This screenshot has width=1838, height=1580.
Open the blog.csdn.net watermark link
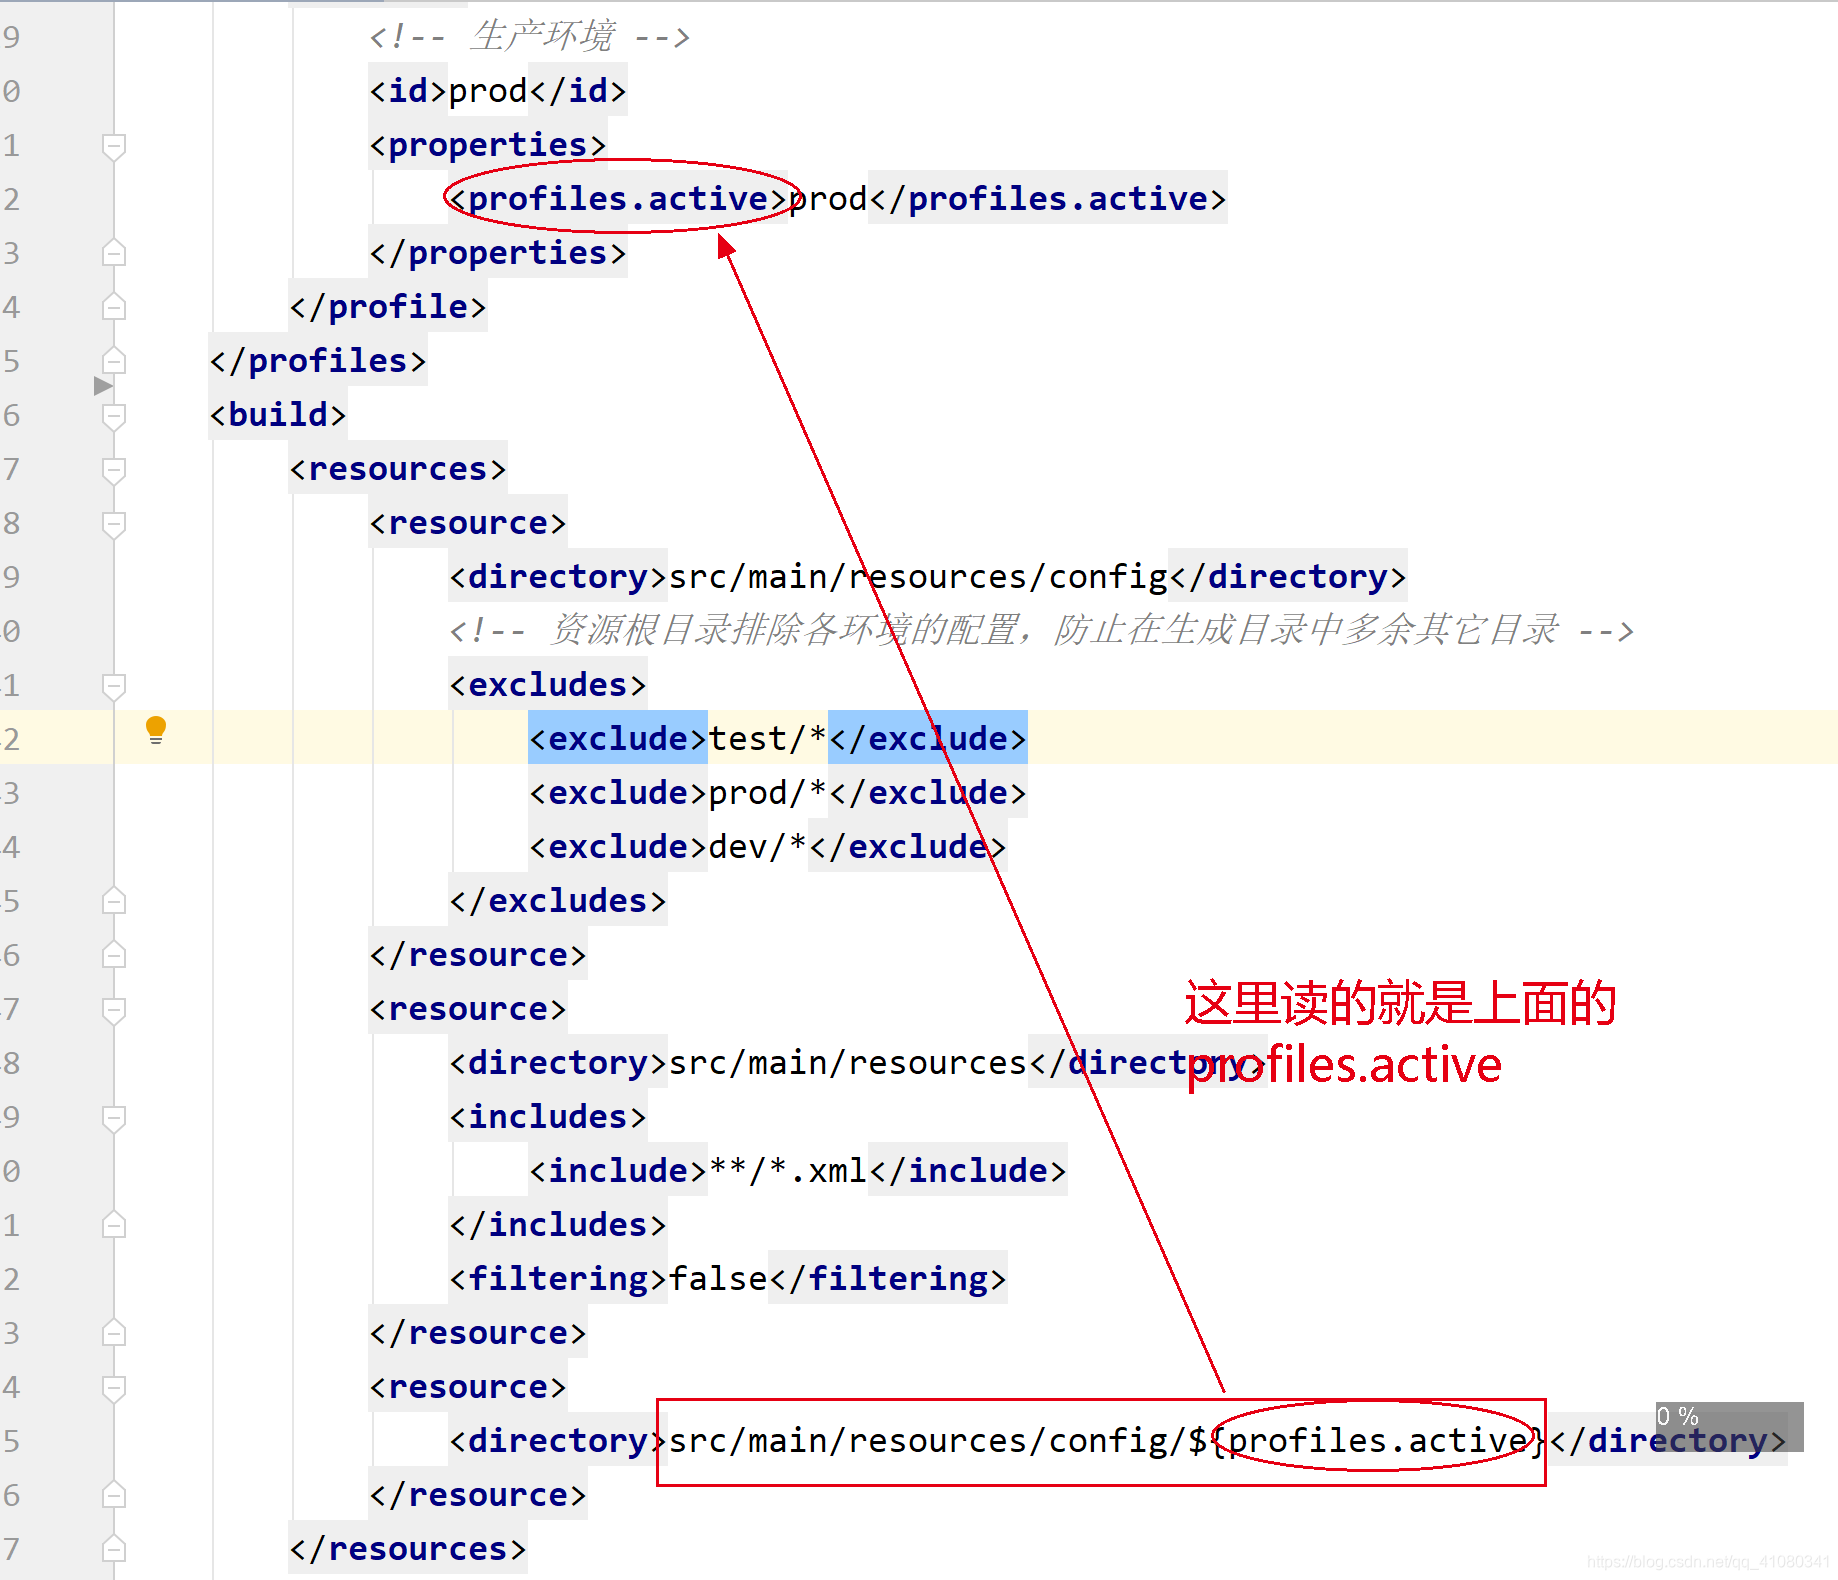(1702, 1560)
